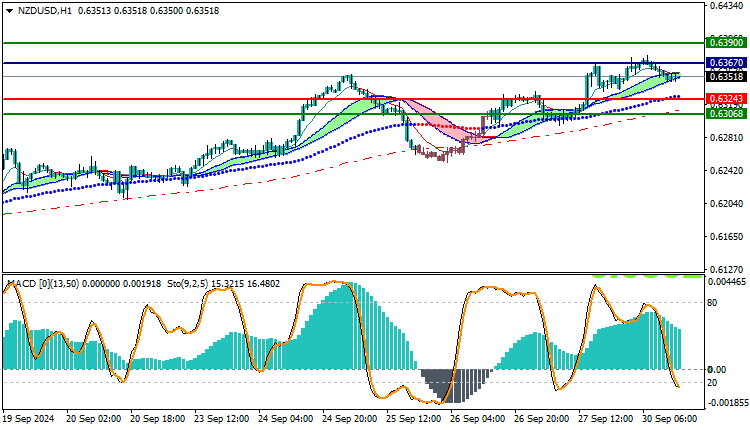Click the 26 Sep 04:00 time label
The height and width of the screenshot is (430, 750).
coord(478,419)
